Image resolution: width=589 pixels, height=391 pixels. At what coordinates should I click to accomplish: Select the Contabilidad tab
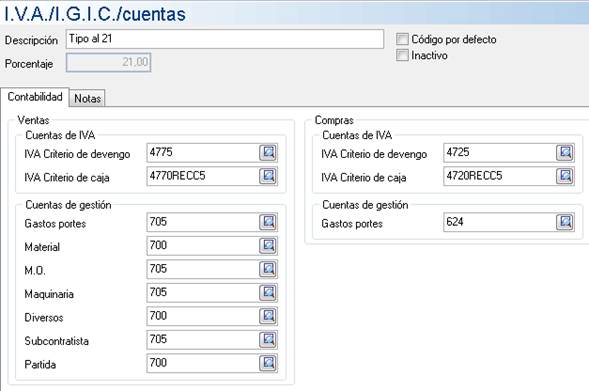click(35, 97)
